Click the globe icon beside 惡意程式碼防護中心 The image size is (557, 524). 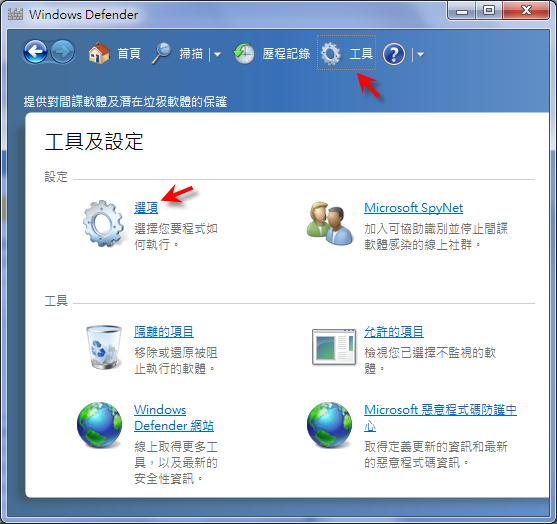pos(330,425)
